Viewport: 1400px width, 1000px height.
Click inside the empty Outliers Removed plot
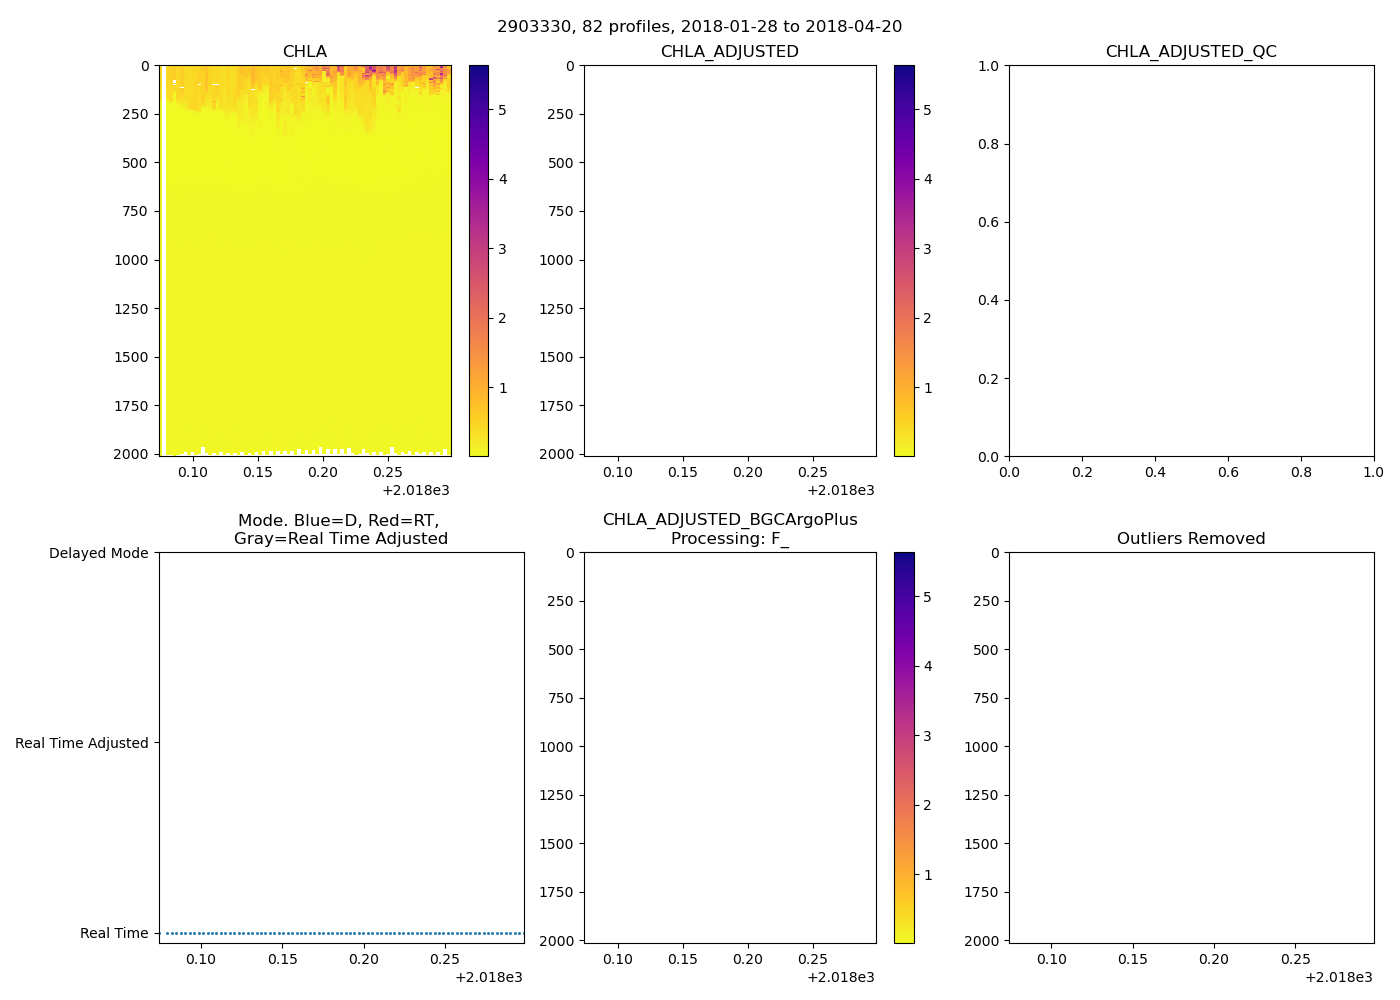1190,747
